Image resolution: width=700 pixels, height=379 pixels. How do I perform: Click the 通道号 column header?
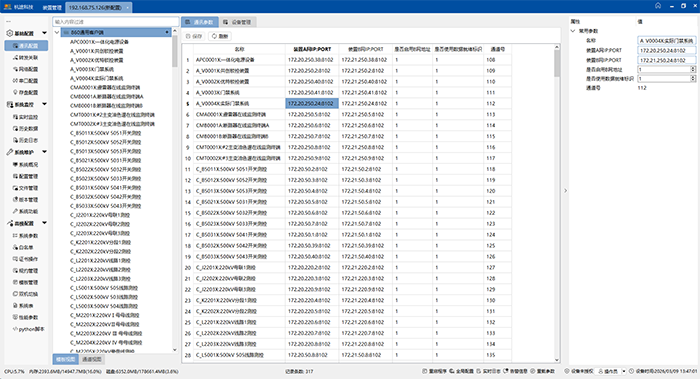coord(497,49)
